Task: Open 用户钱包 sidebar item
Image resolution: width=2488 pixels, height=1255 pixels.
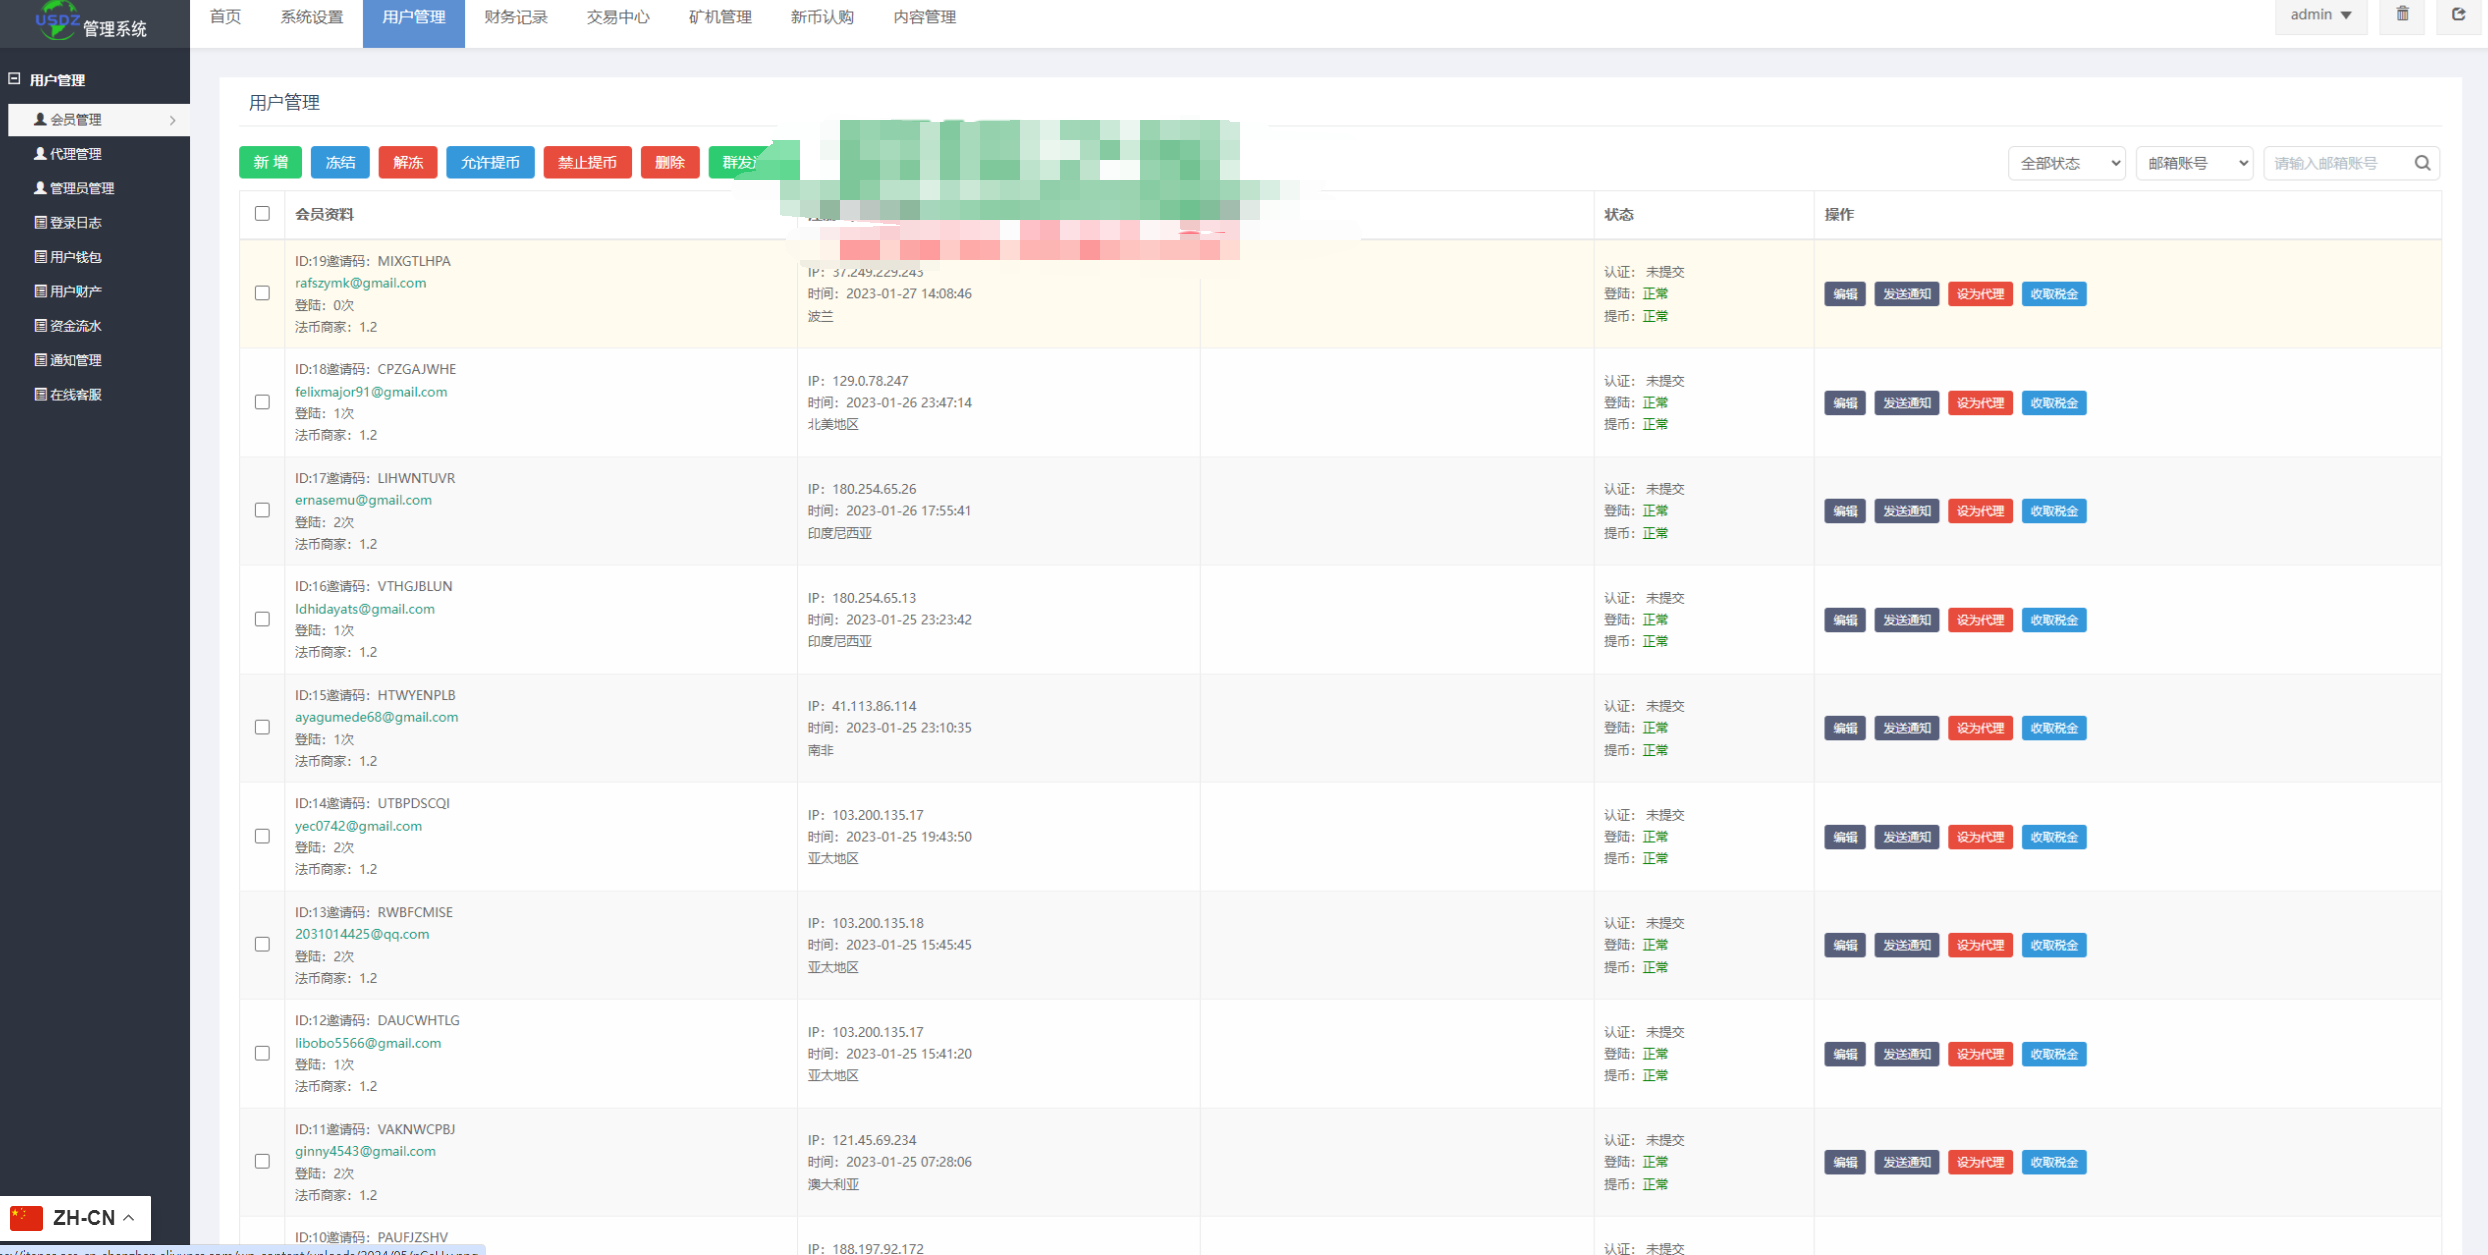Action: (x=75, y=257)
